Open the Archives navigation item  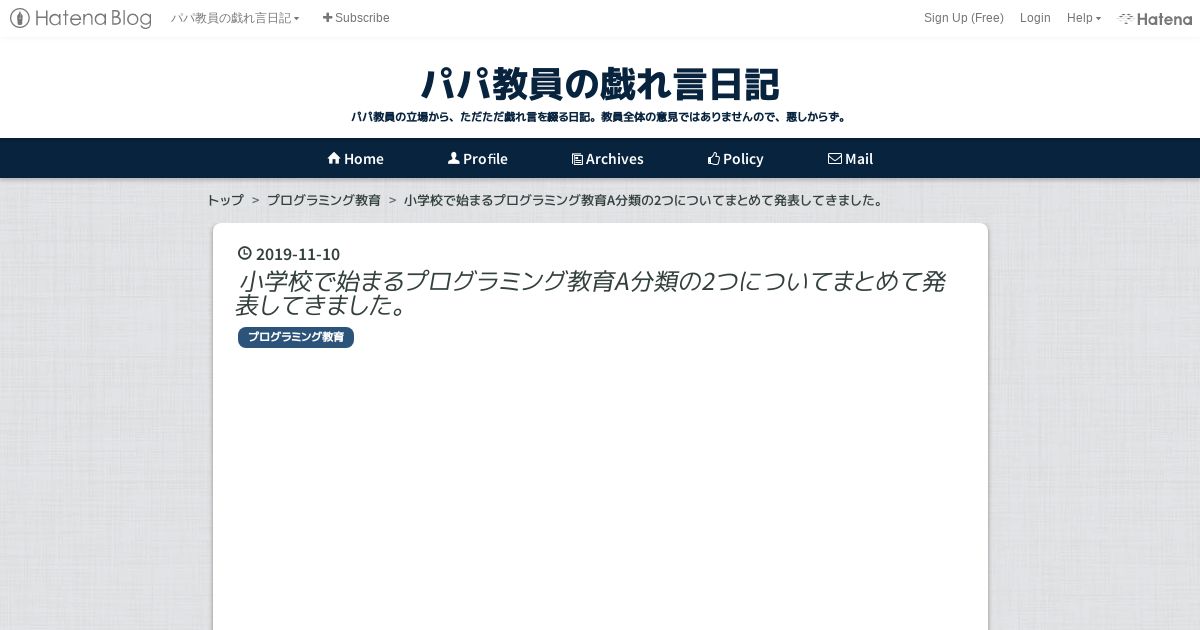pos(607,159)
